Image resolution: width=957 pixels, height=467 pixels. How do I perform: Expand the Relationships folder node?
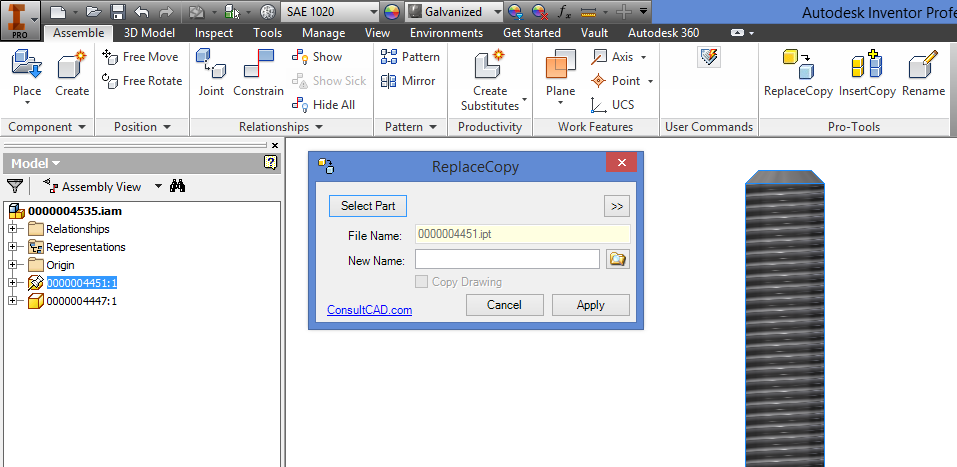12,229
